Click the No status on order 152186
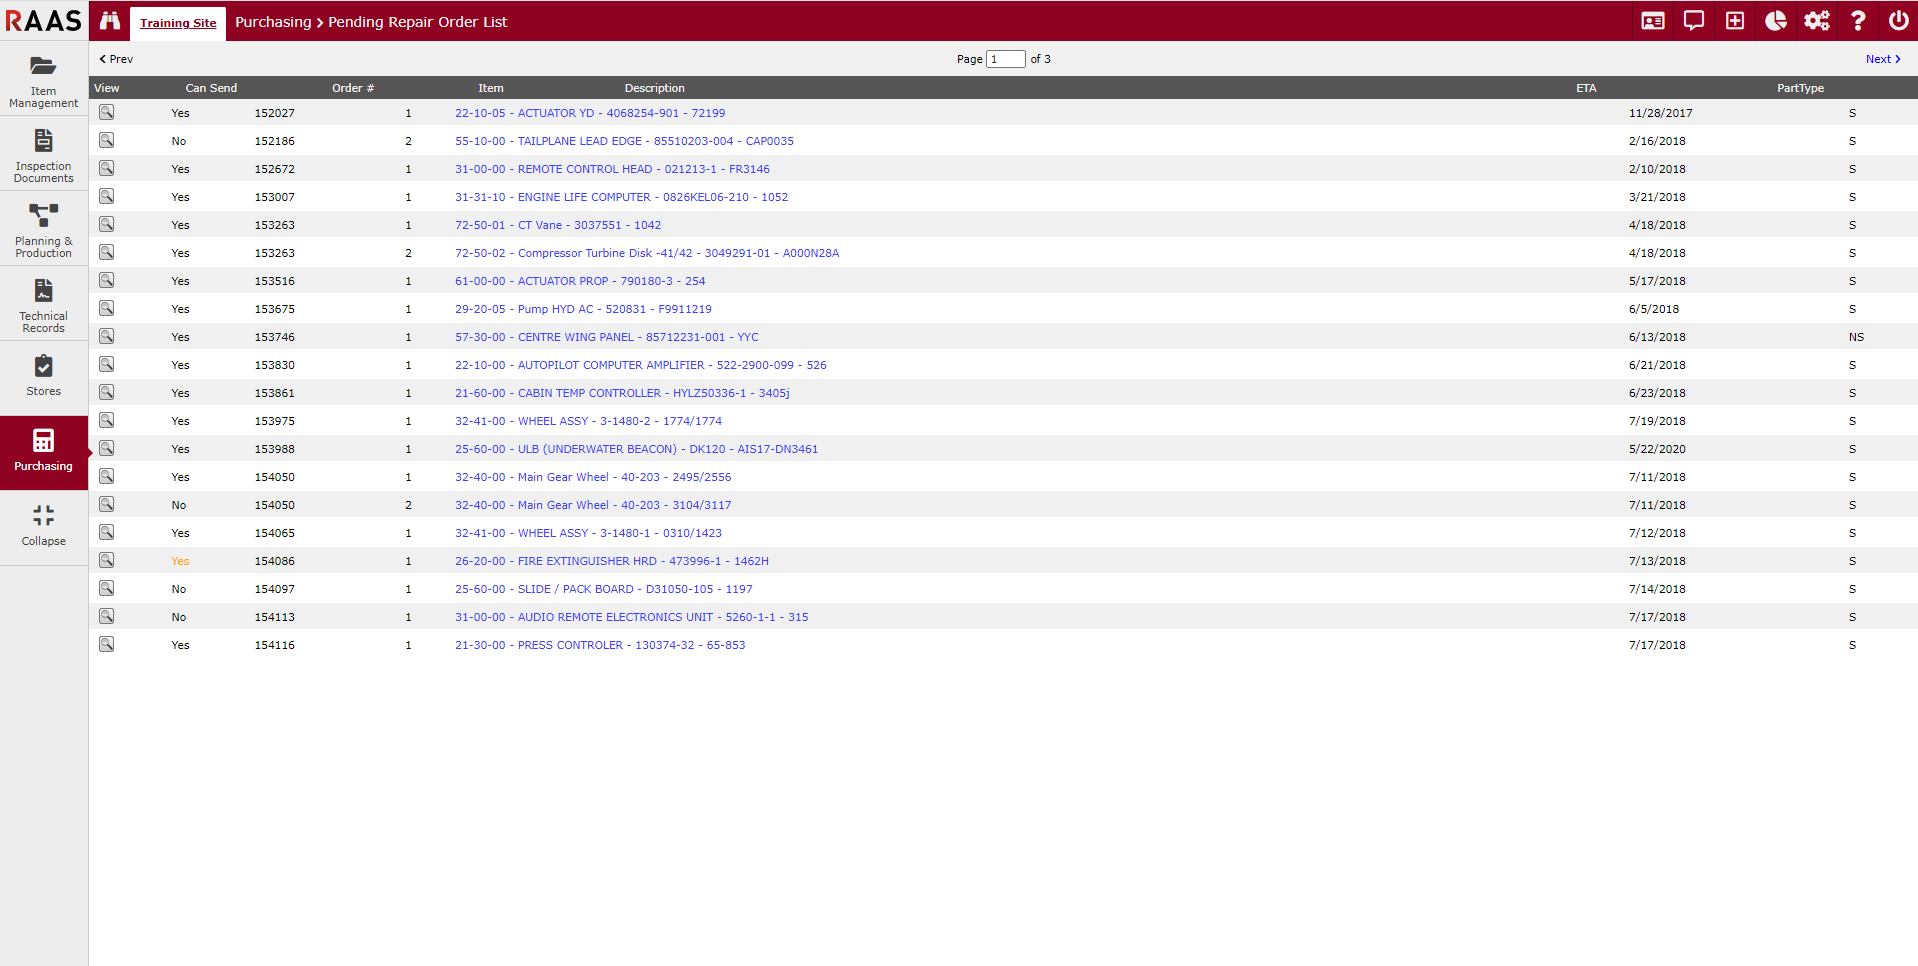1918x966 pixels. click(x=179, y=141)
